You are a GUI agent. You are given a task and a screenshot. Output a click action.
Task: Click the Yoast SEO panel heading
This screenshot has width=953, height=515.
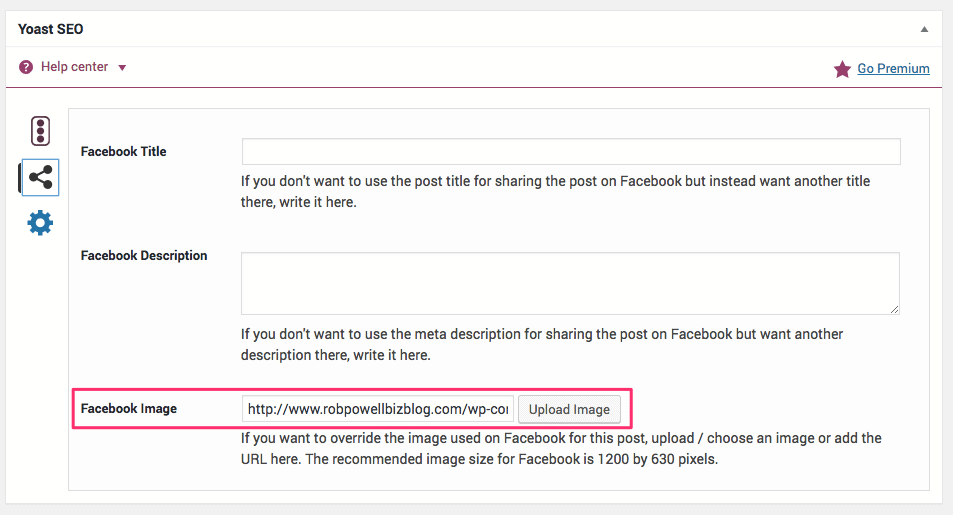[50, 29]
